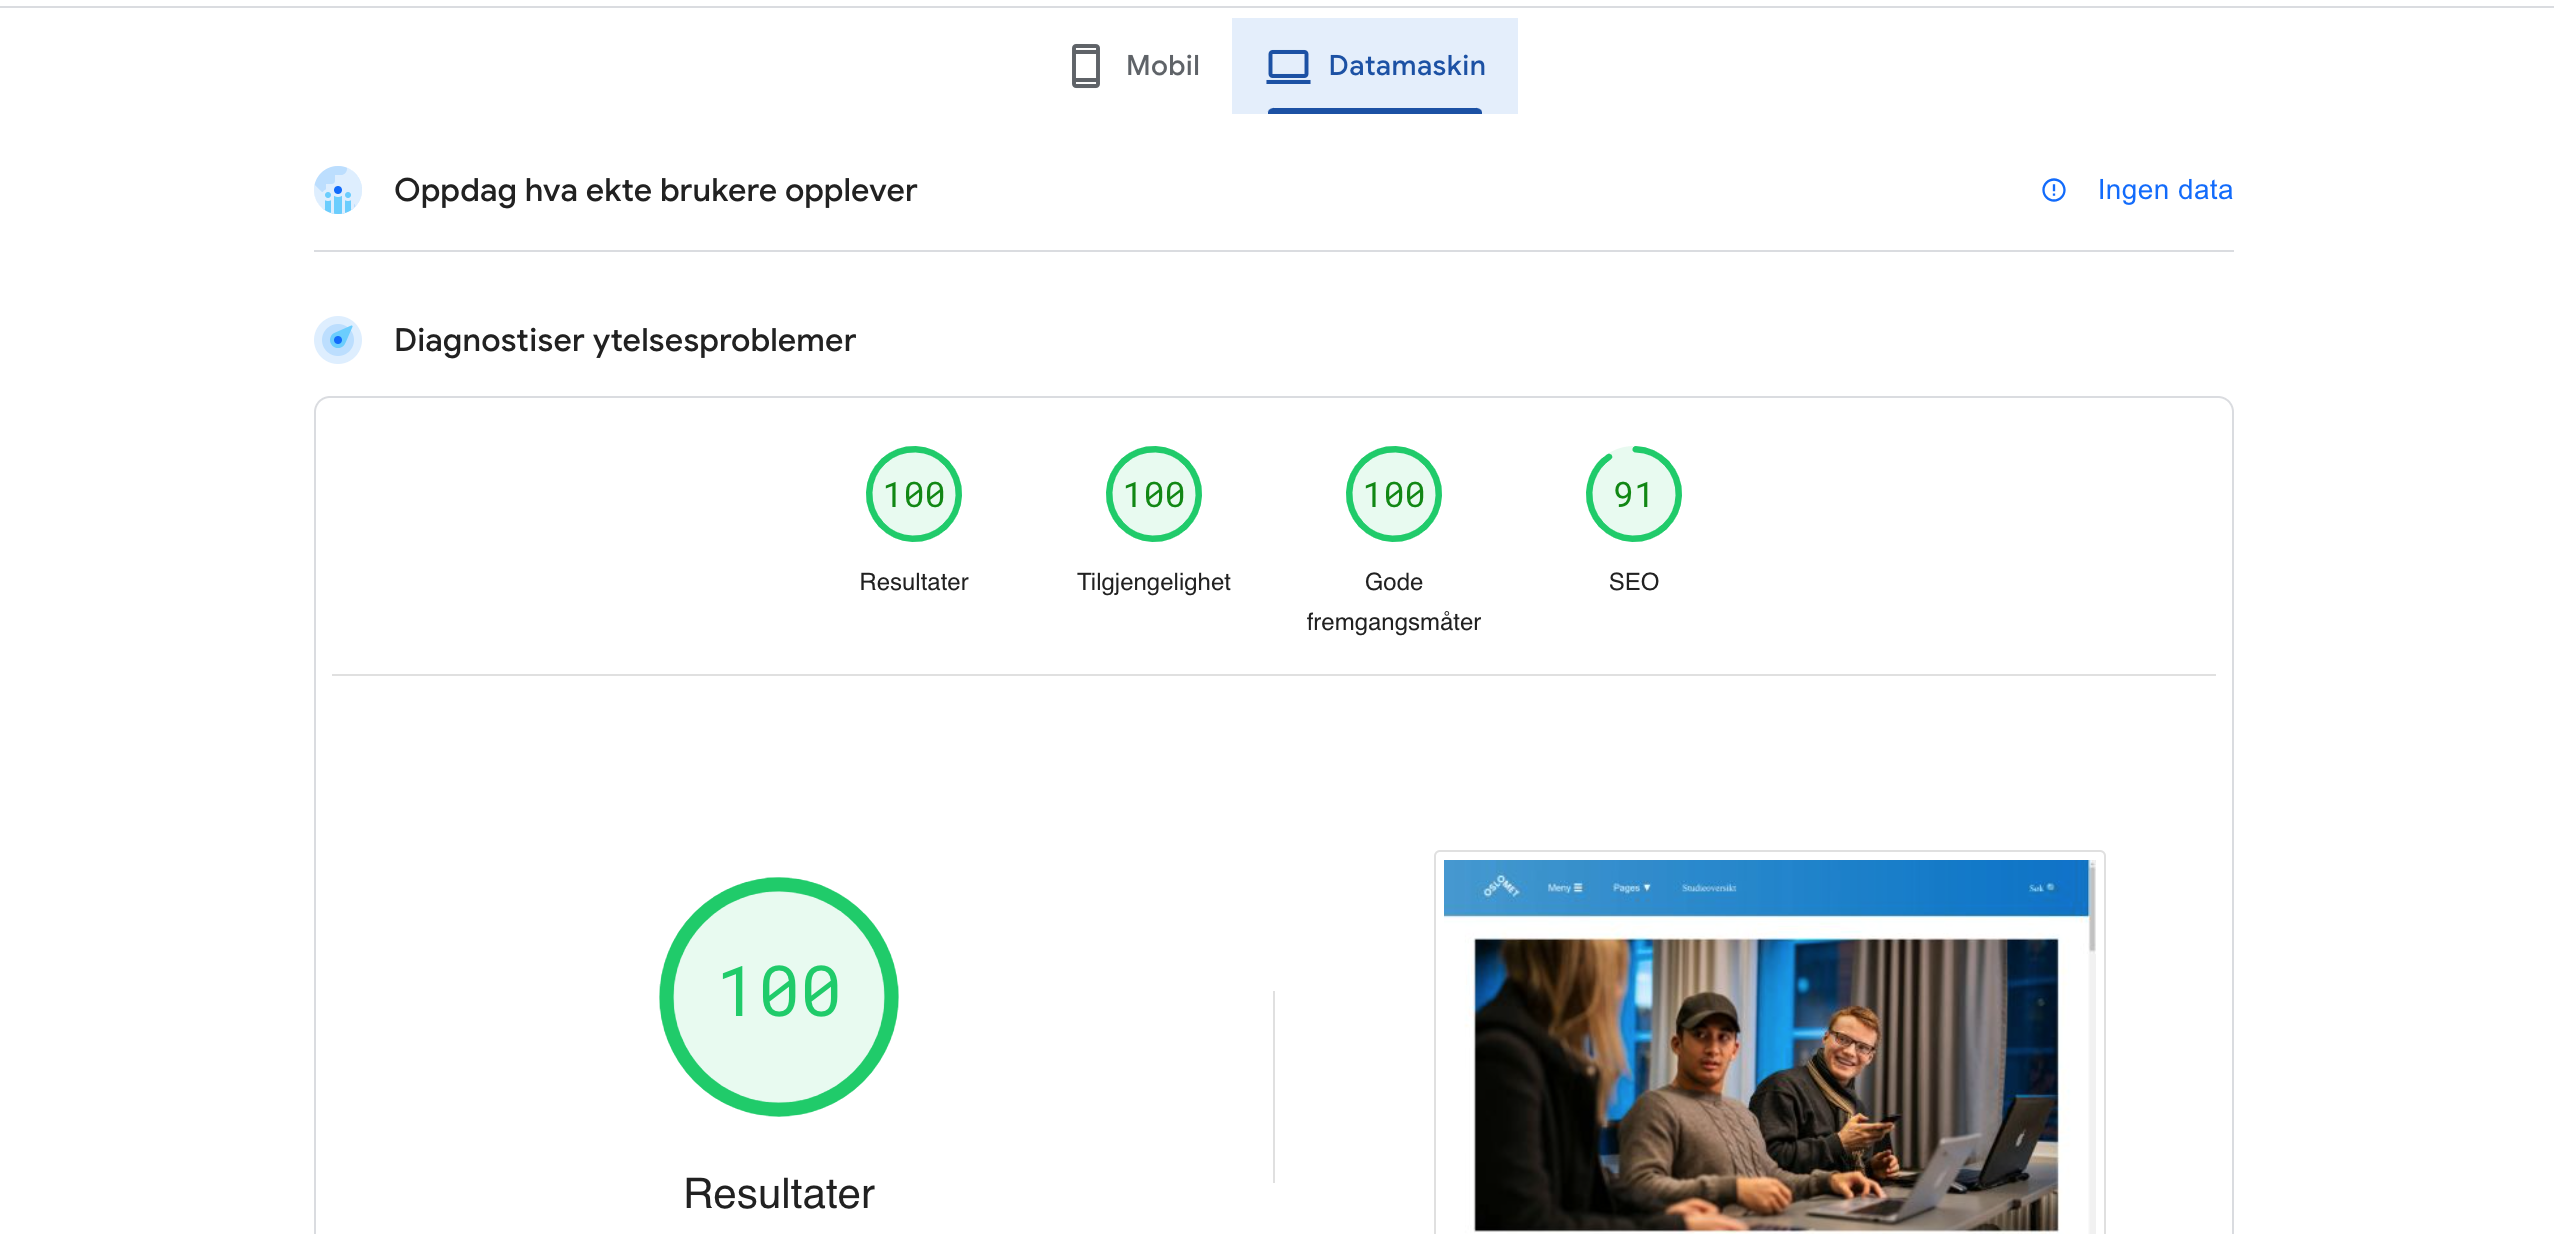This screenshot has height=1234, width=2554.
Task: Open the page screenshot thumbnail
Action: pyautogui.click(x=1767, y=1045)
